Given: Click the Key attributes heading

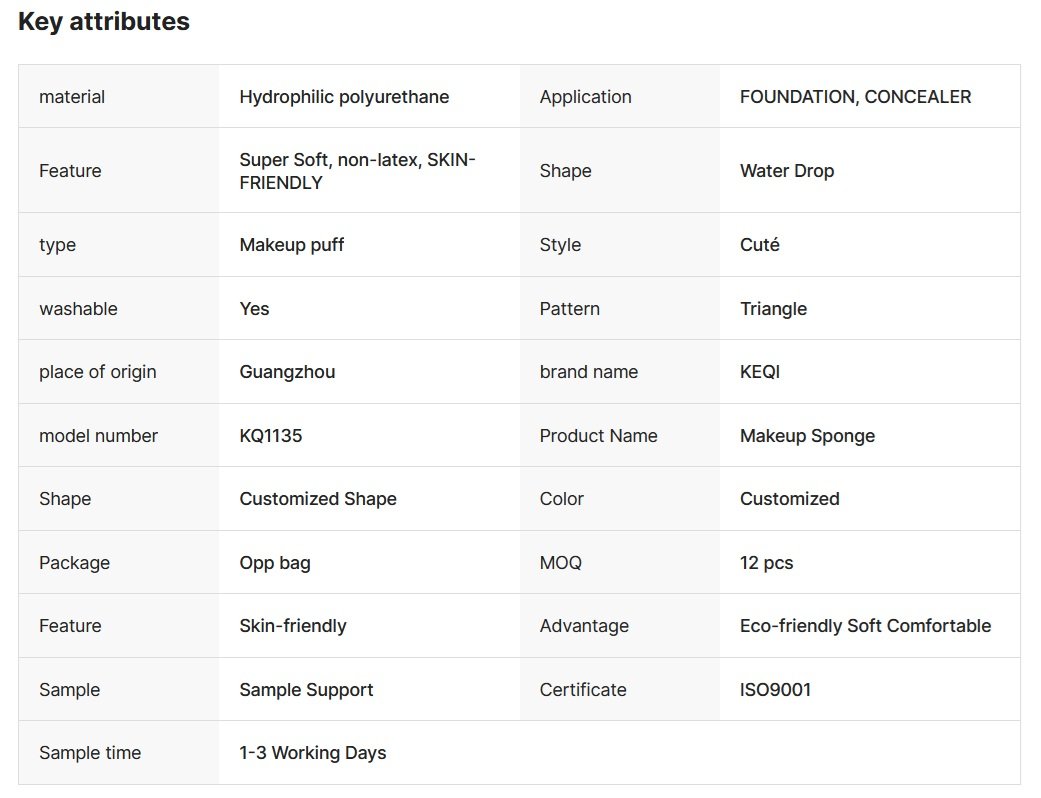Looking at the screenshot, I should [104, 21].
